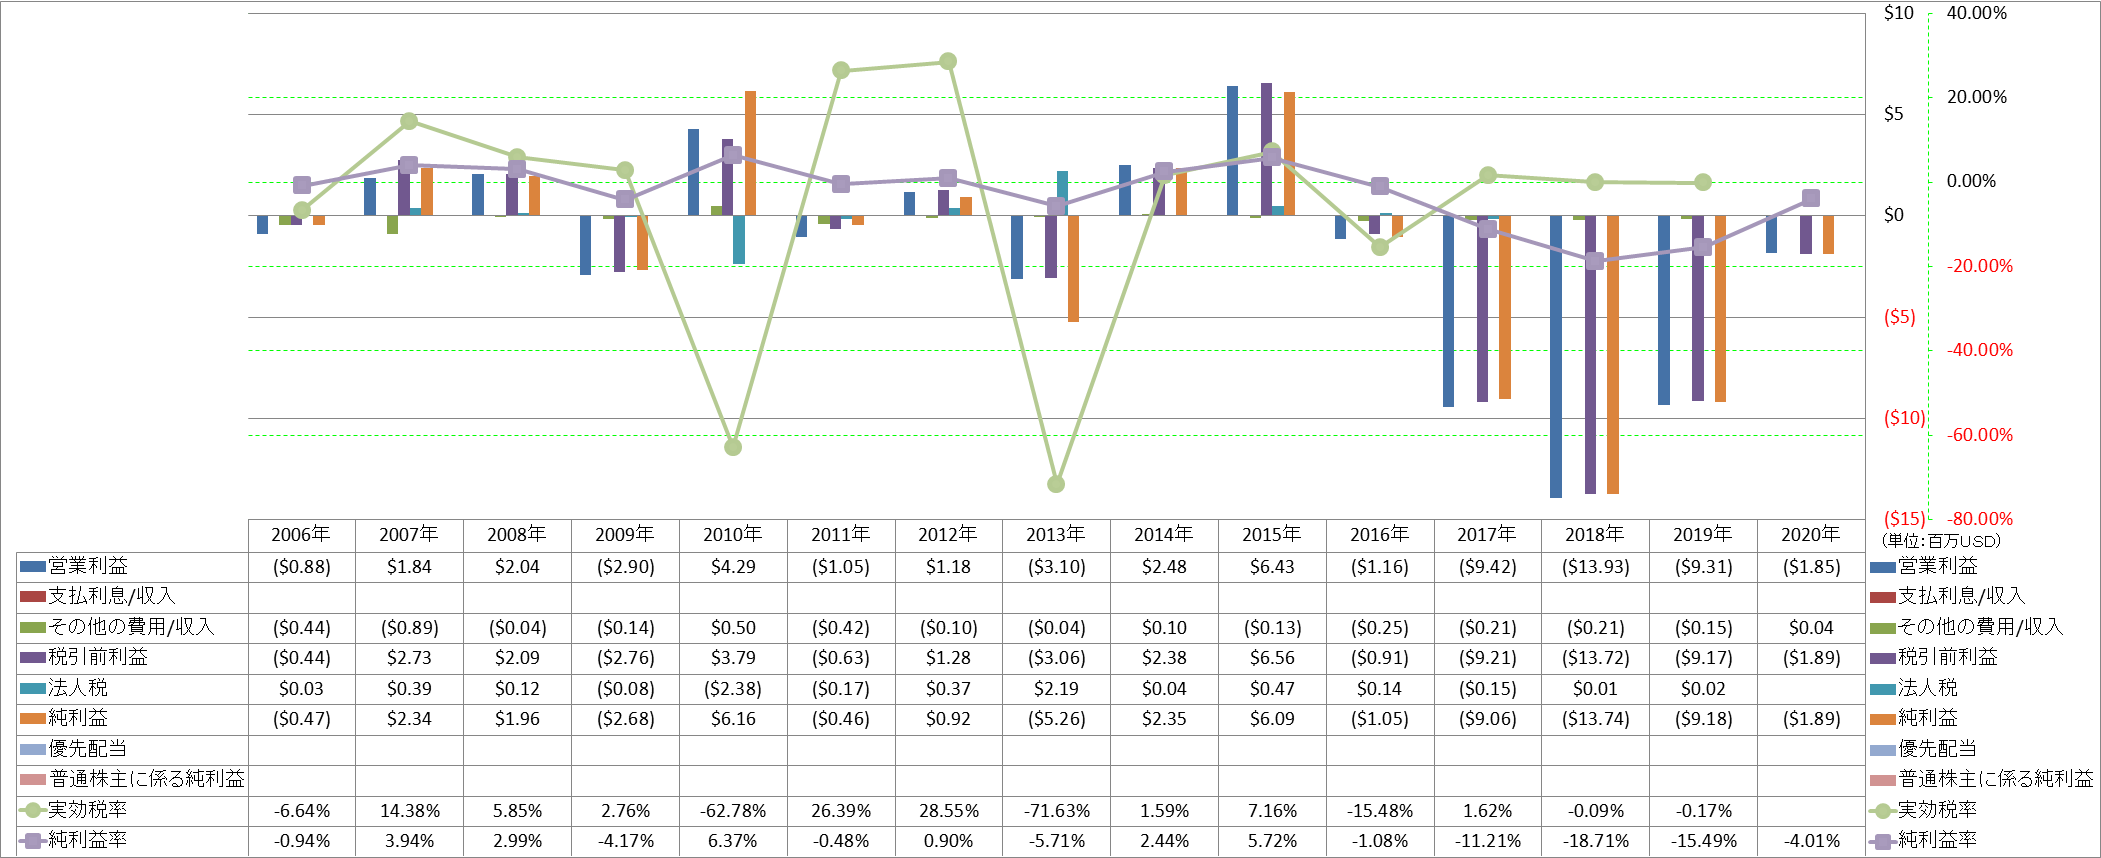Image resolution: width=2101 pixels, height=858 pixels.
Task: Click the 税引前利益 row label on the left
Action: pos(98,657)
